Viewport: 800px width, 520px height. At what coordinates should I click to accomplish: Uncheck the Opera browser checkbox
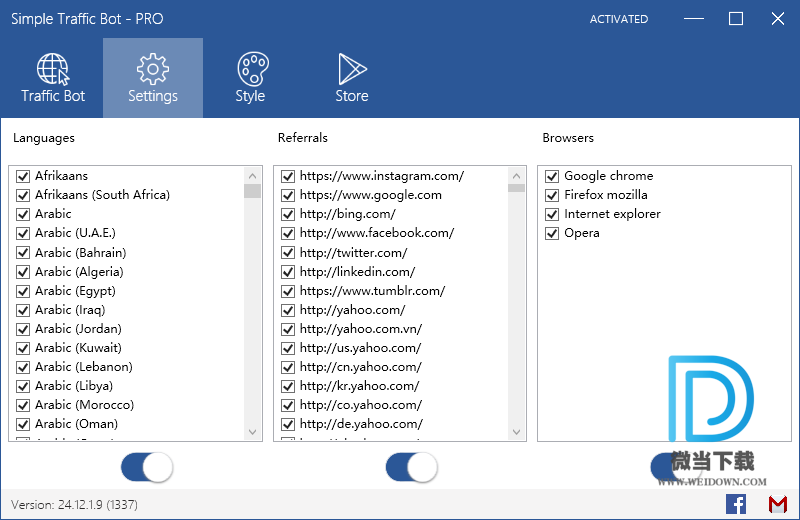[x=551, y=233]
